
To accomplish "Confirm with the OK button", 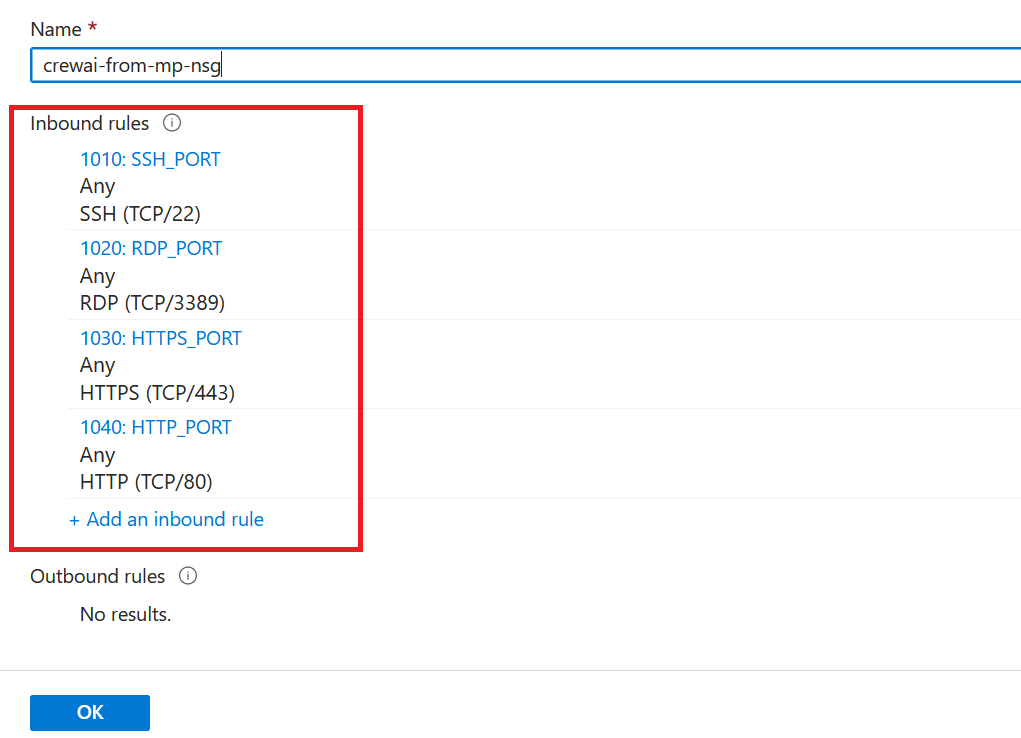I will [x=90, y=713].
